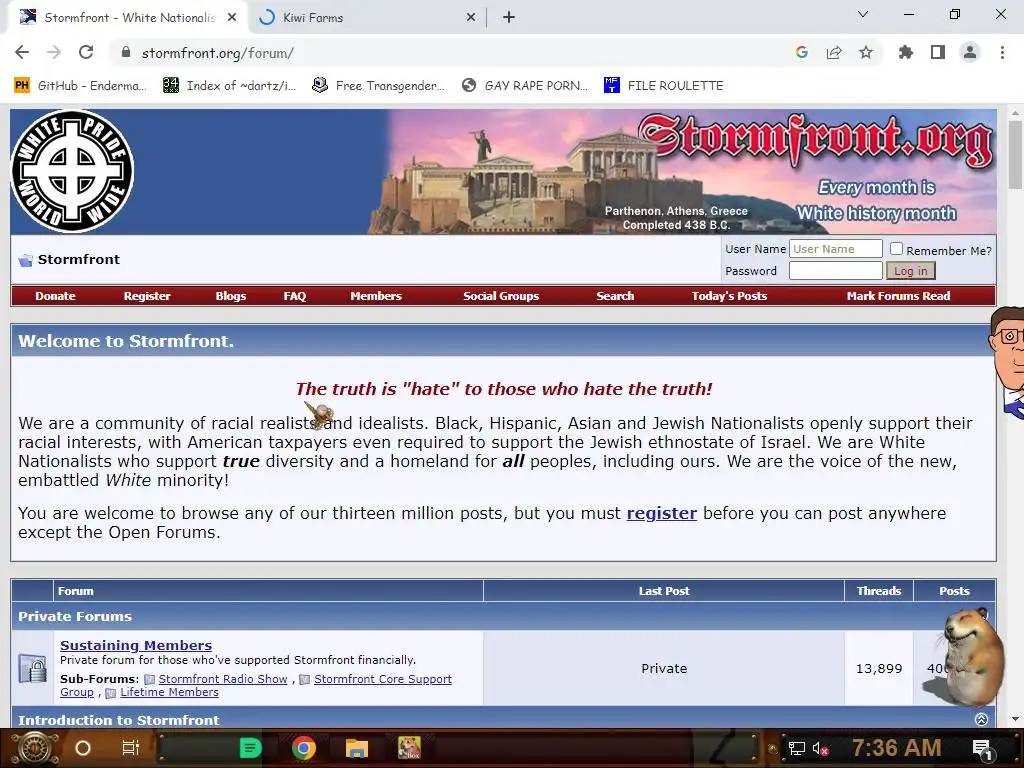1024x768 pixels.
Task: Click the 7:36 AM taskbar clock
Action: [897, 748]
